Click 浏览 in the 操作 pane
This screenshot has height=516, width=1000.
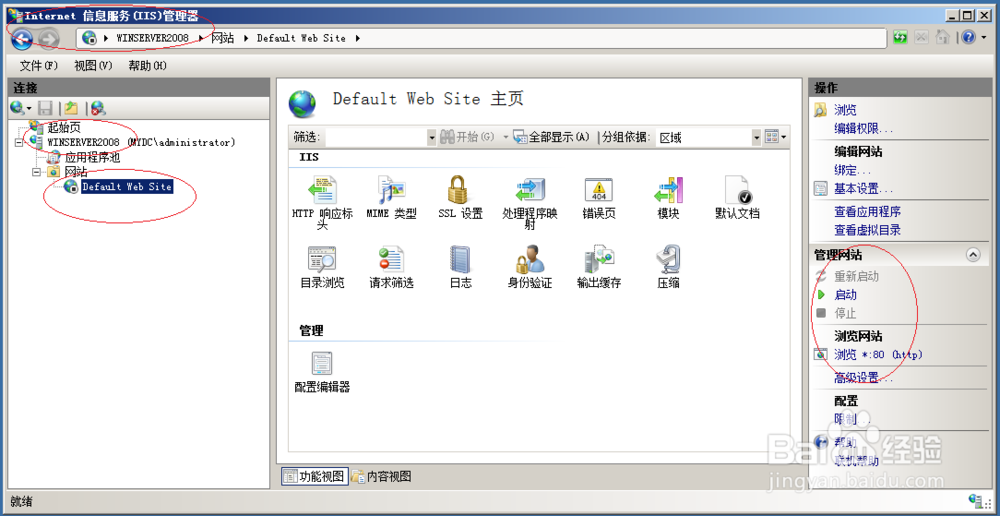(x=845, y=110)
